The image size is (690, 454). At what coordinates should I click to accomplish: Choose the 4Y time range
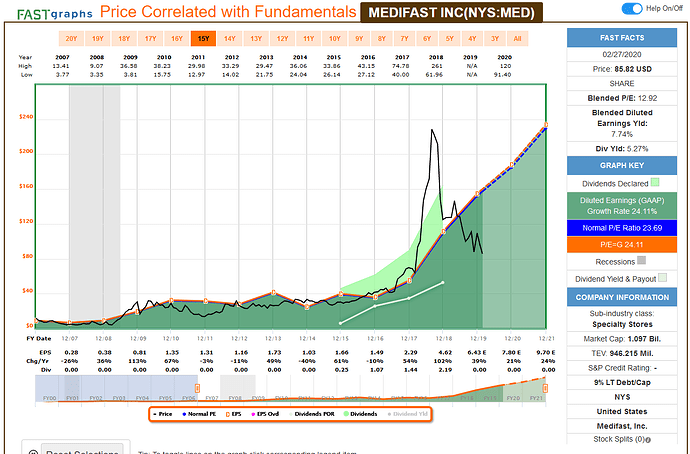(473, 39)
